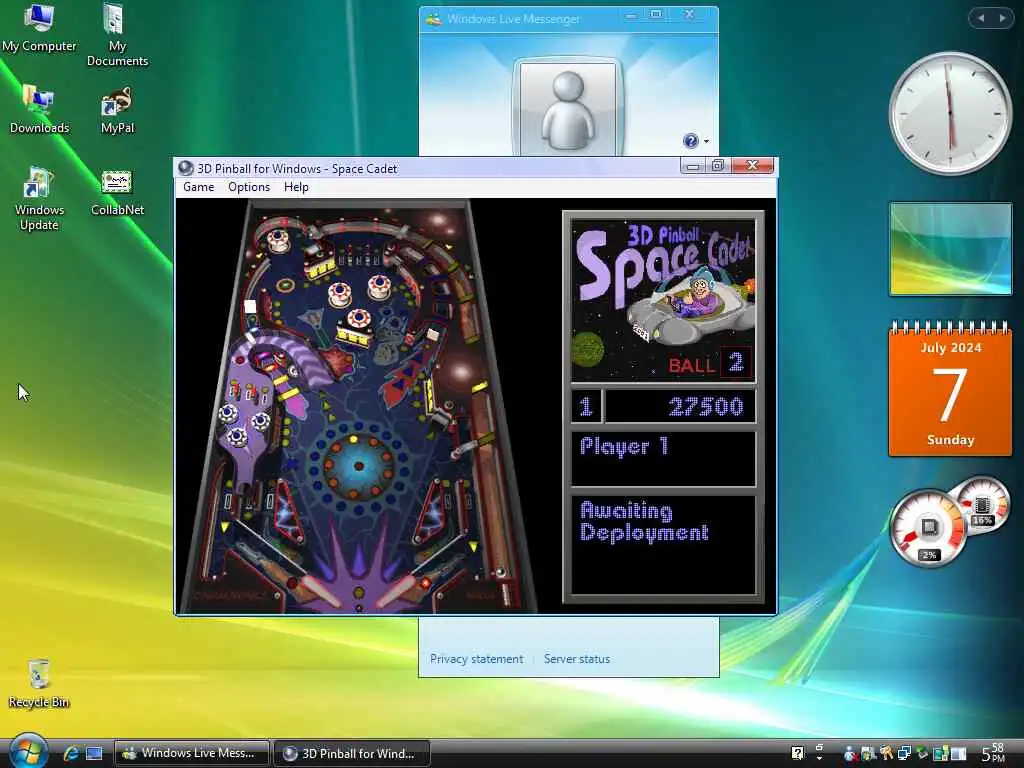Click the Space Cadet logo artwork
1024x768 pixels.
point(664,300)
